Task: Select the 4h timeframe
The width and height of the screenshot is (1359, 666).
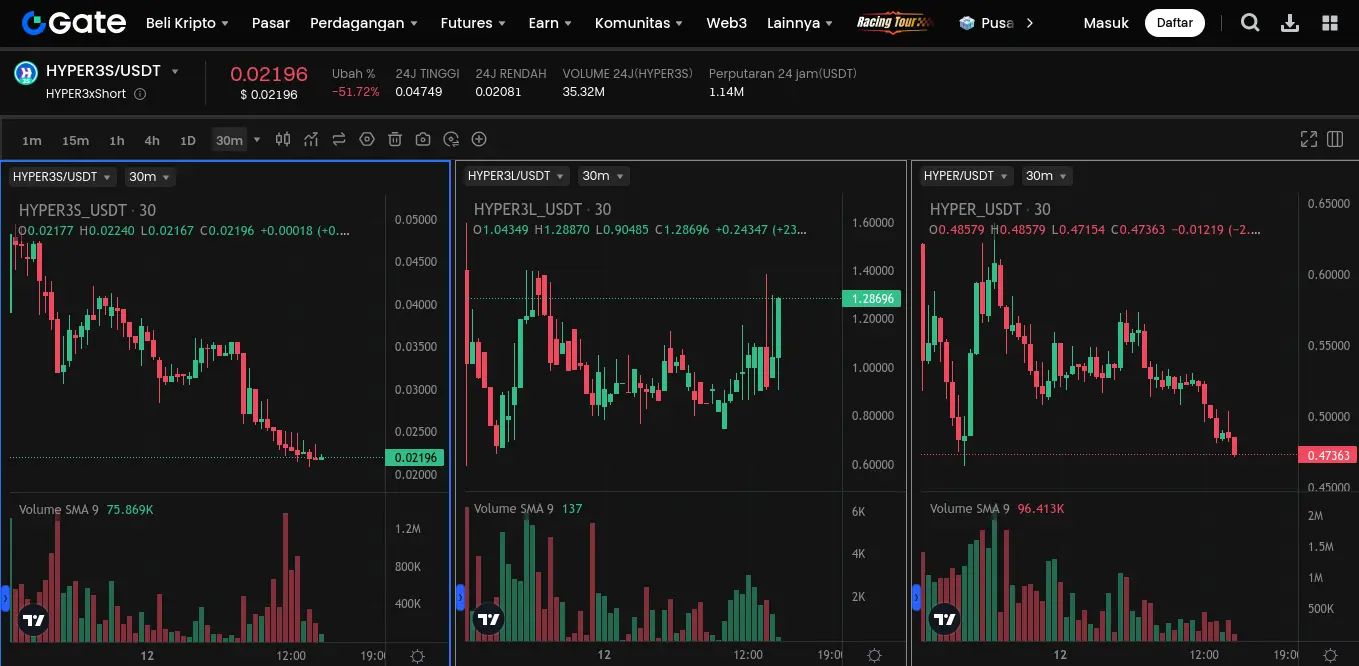Action: 152,140
